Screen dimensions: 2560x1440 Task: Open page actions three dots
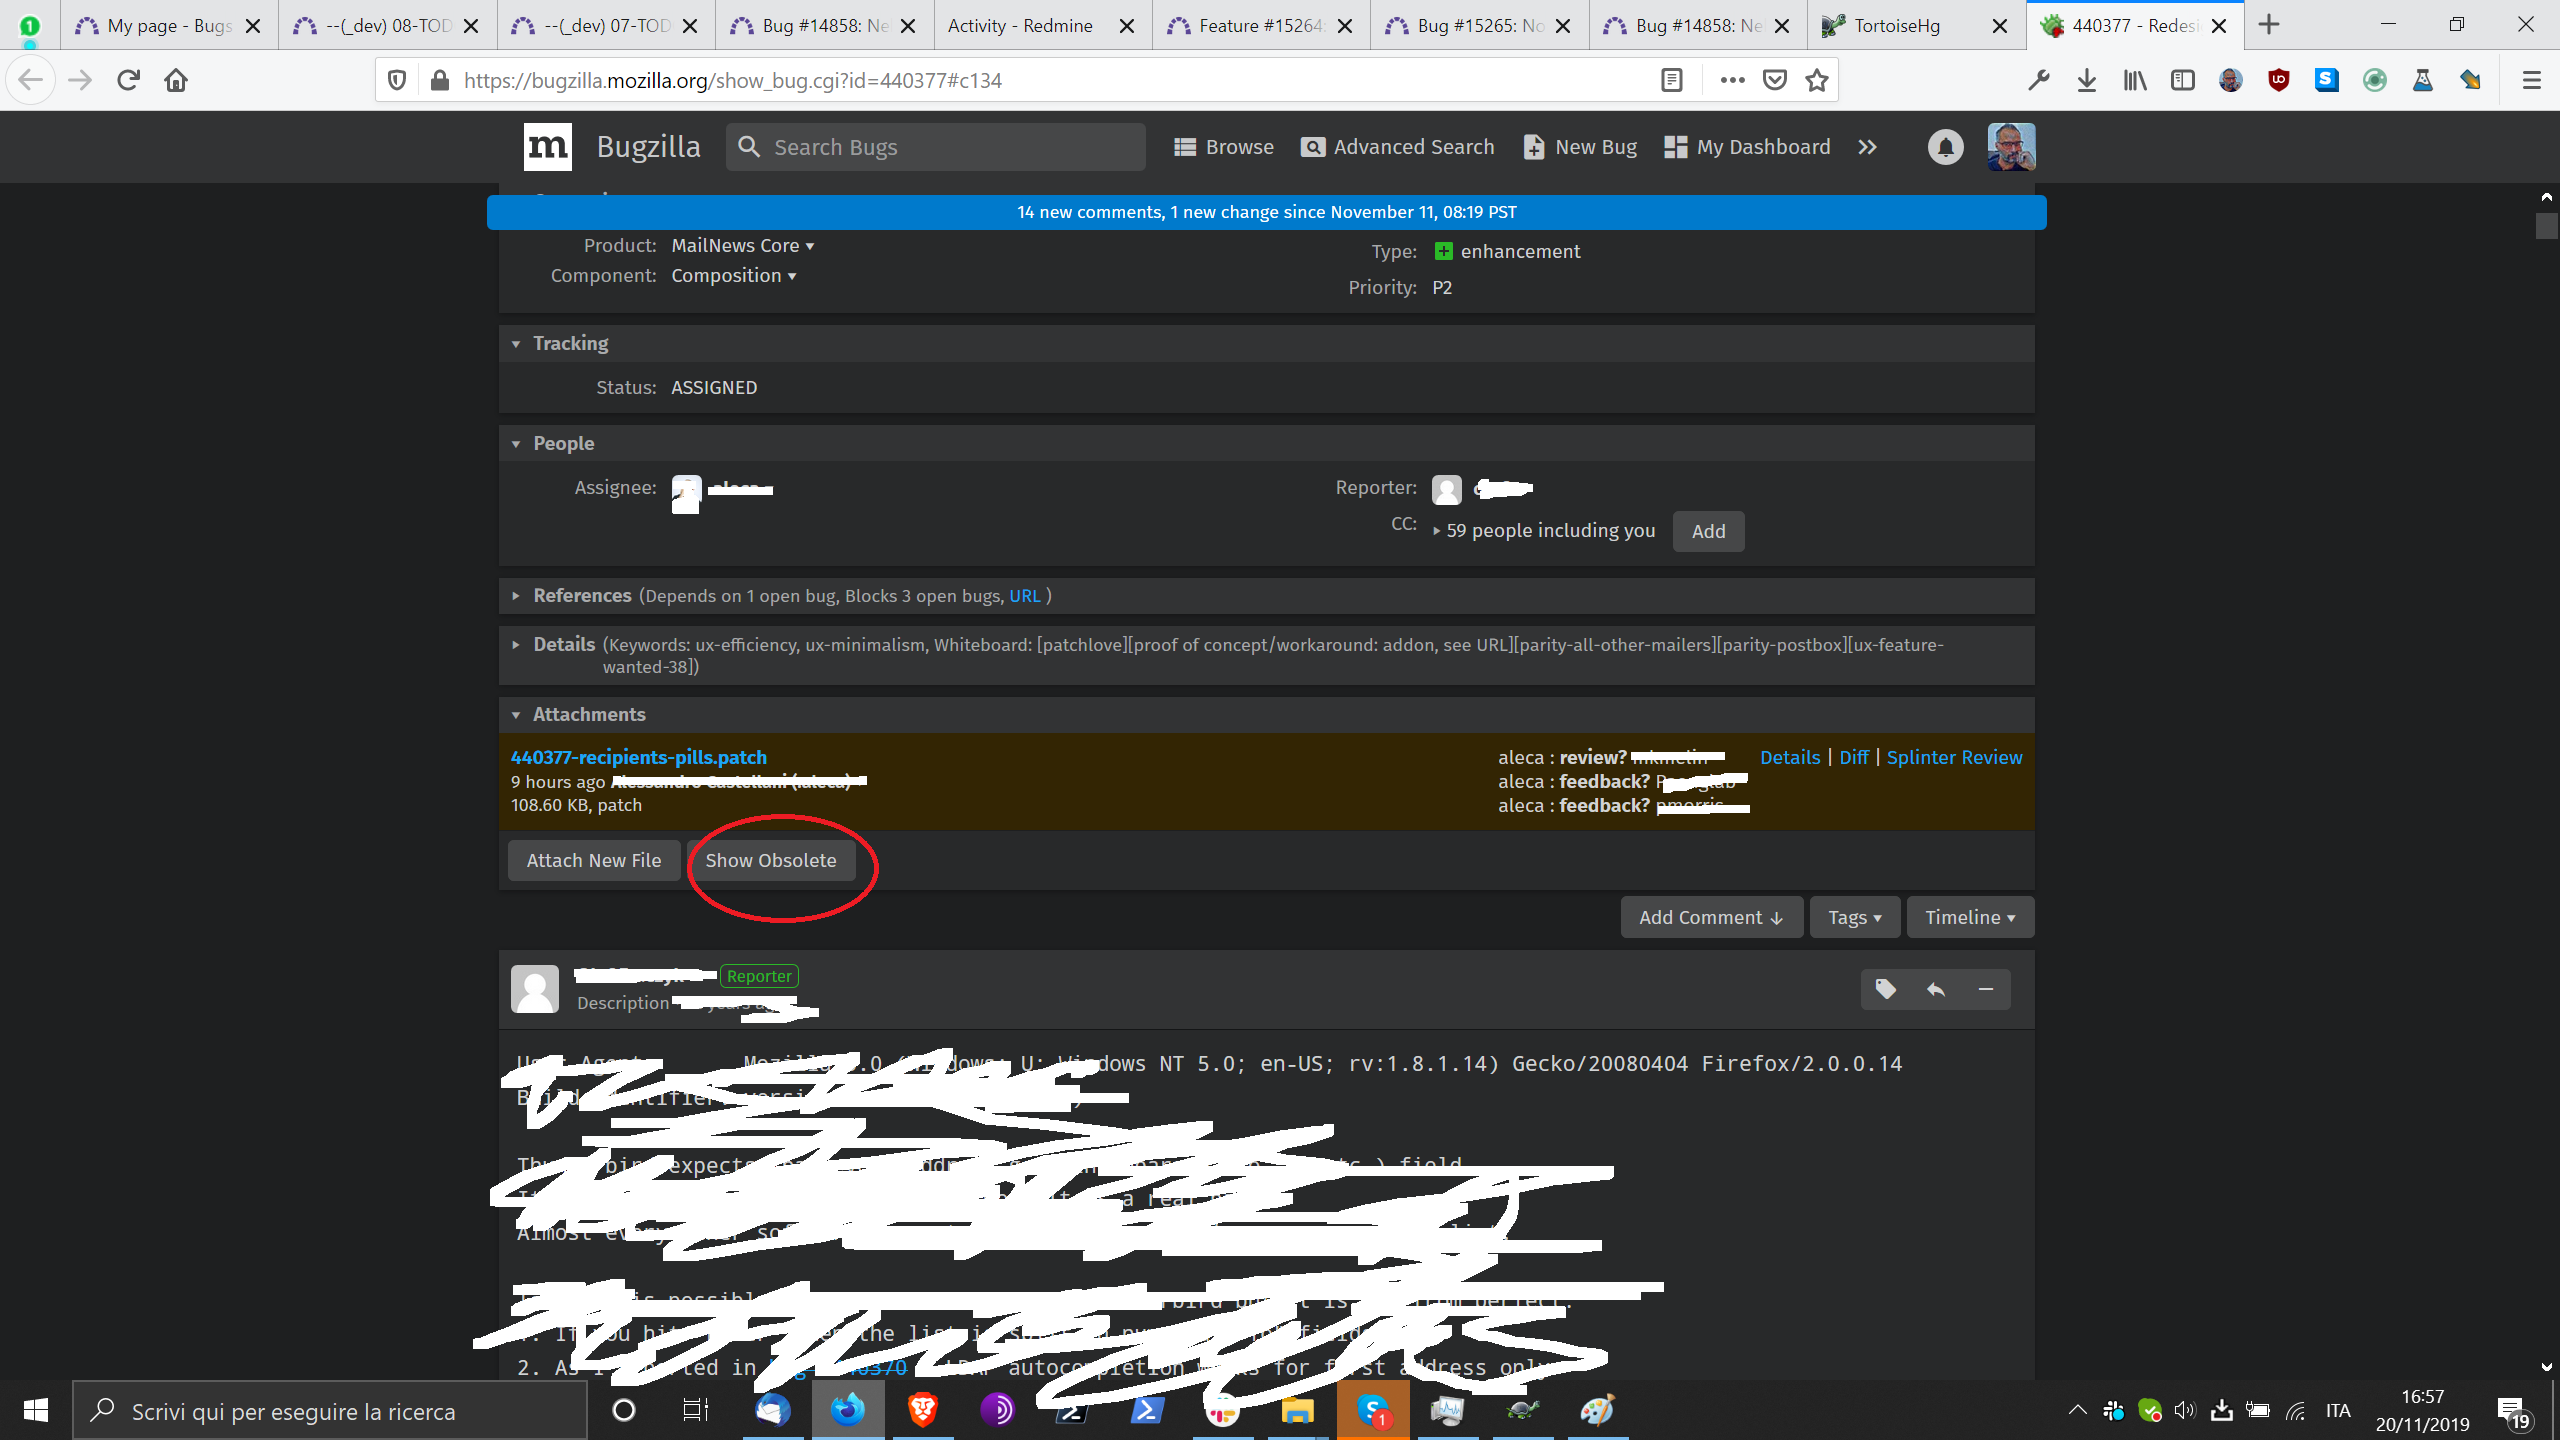coord(1732,80)
